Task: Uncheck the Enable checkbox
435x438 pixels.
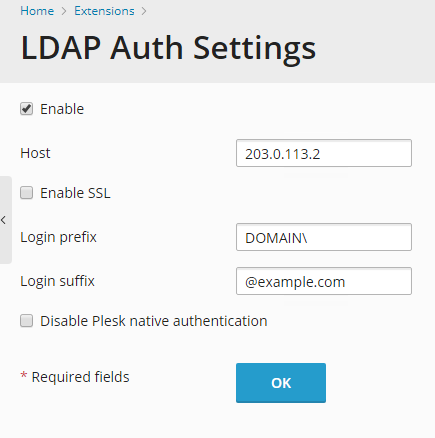Action: coord(26,109)
